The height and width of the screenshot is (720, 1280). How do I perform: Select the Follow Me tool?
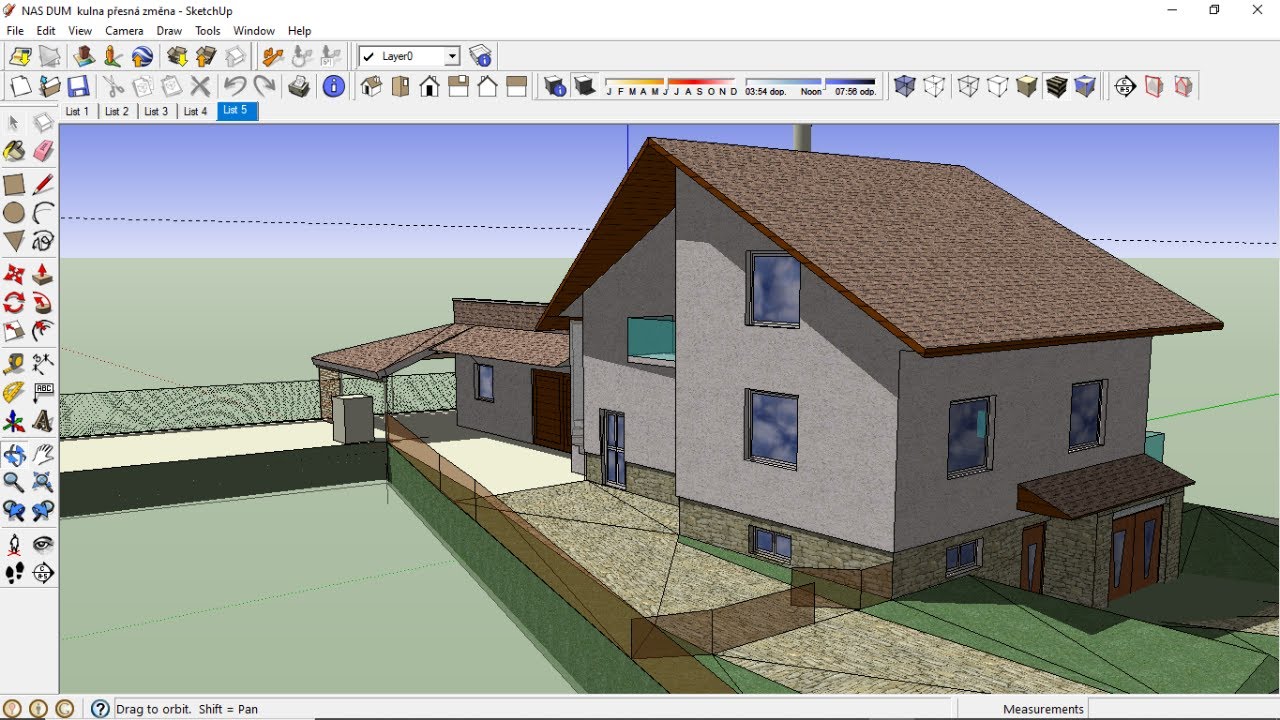(43, 303)
